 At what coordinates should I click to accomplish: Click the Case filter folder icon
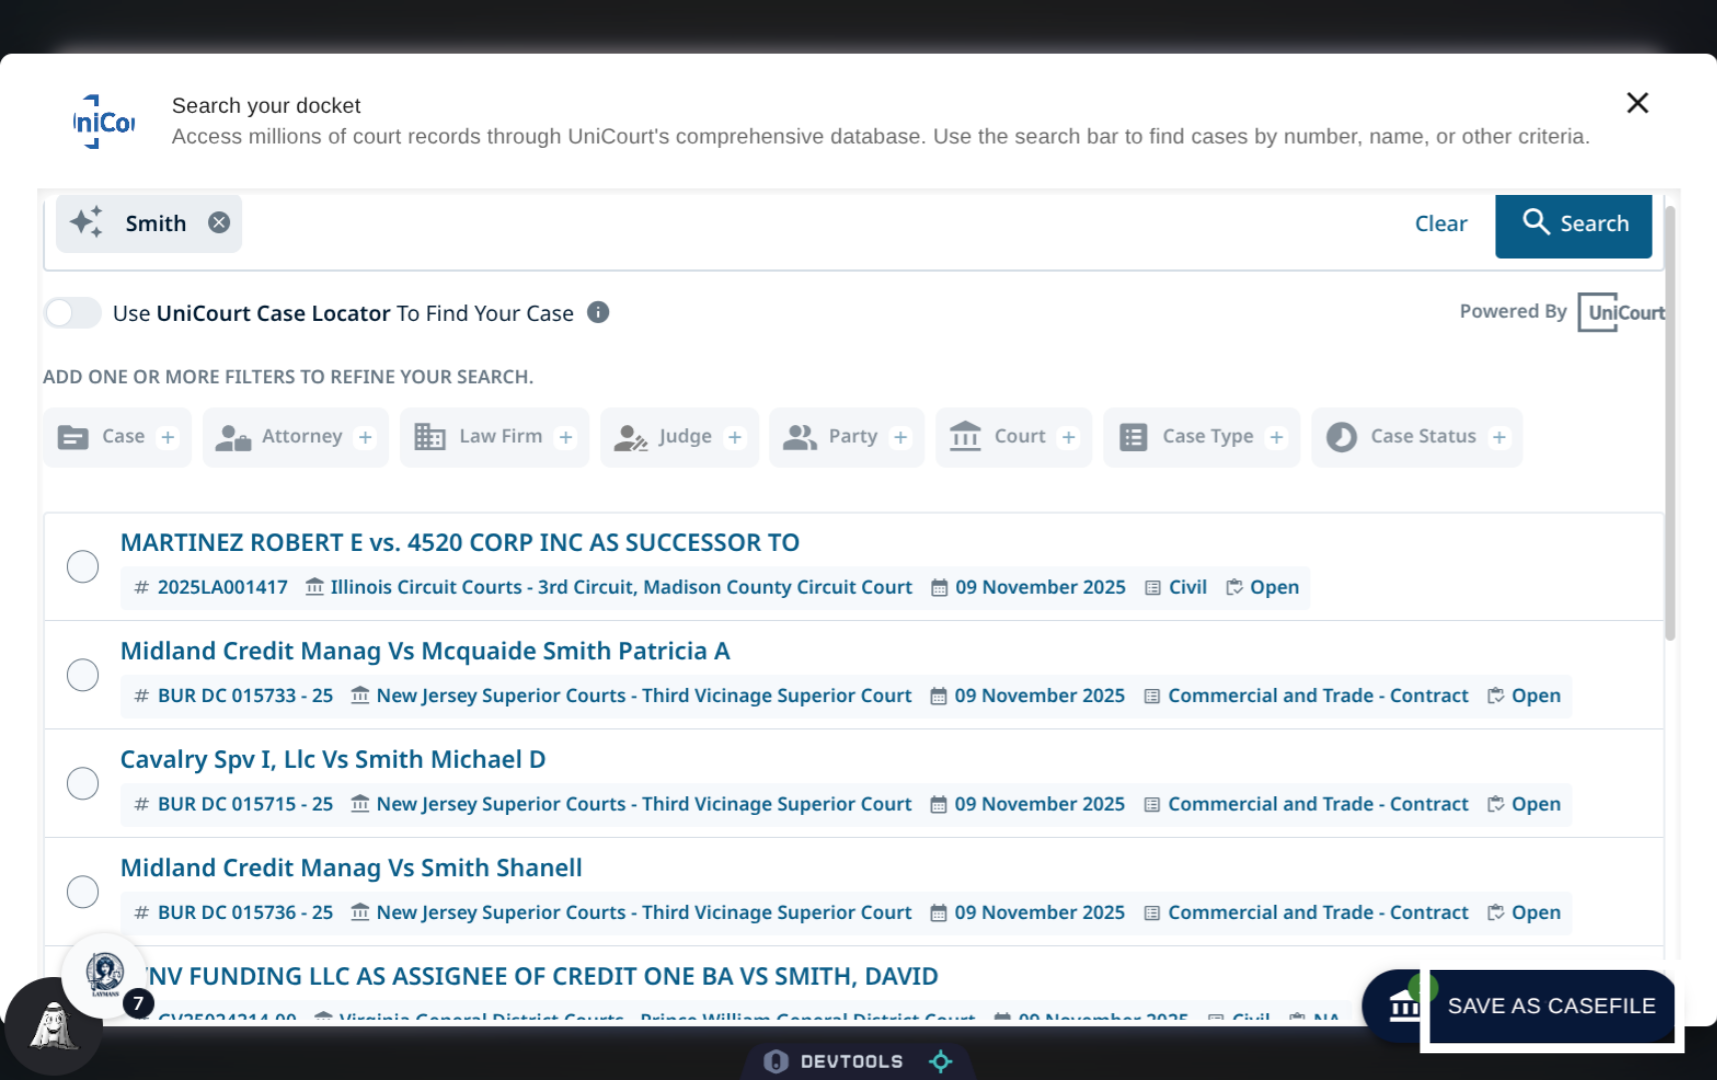tap(72, 436)
